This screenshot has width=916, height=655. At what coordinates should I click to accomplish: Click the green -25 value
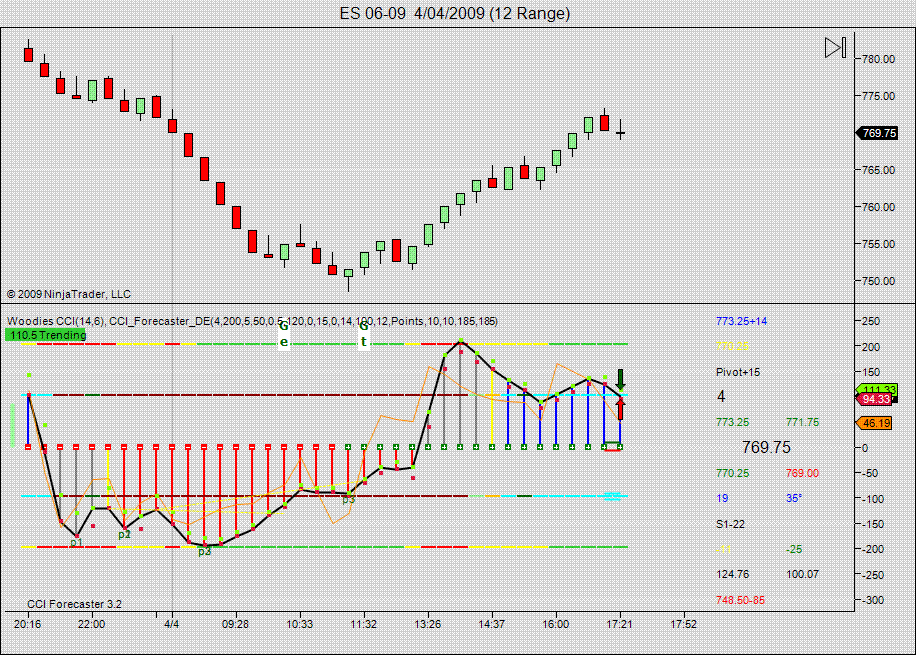pos(794,549)
